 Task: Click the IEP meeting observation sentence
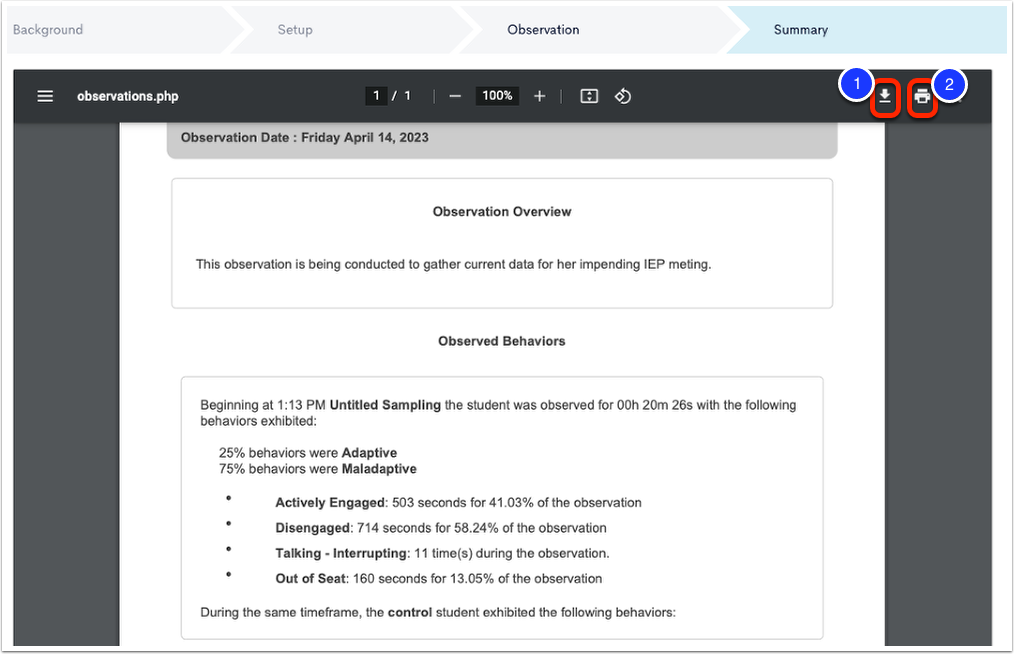tap(453, 265)
